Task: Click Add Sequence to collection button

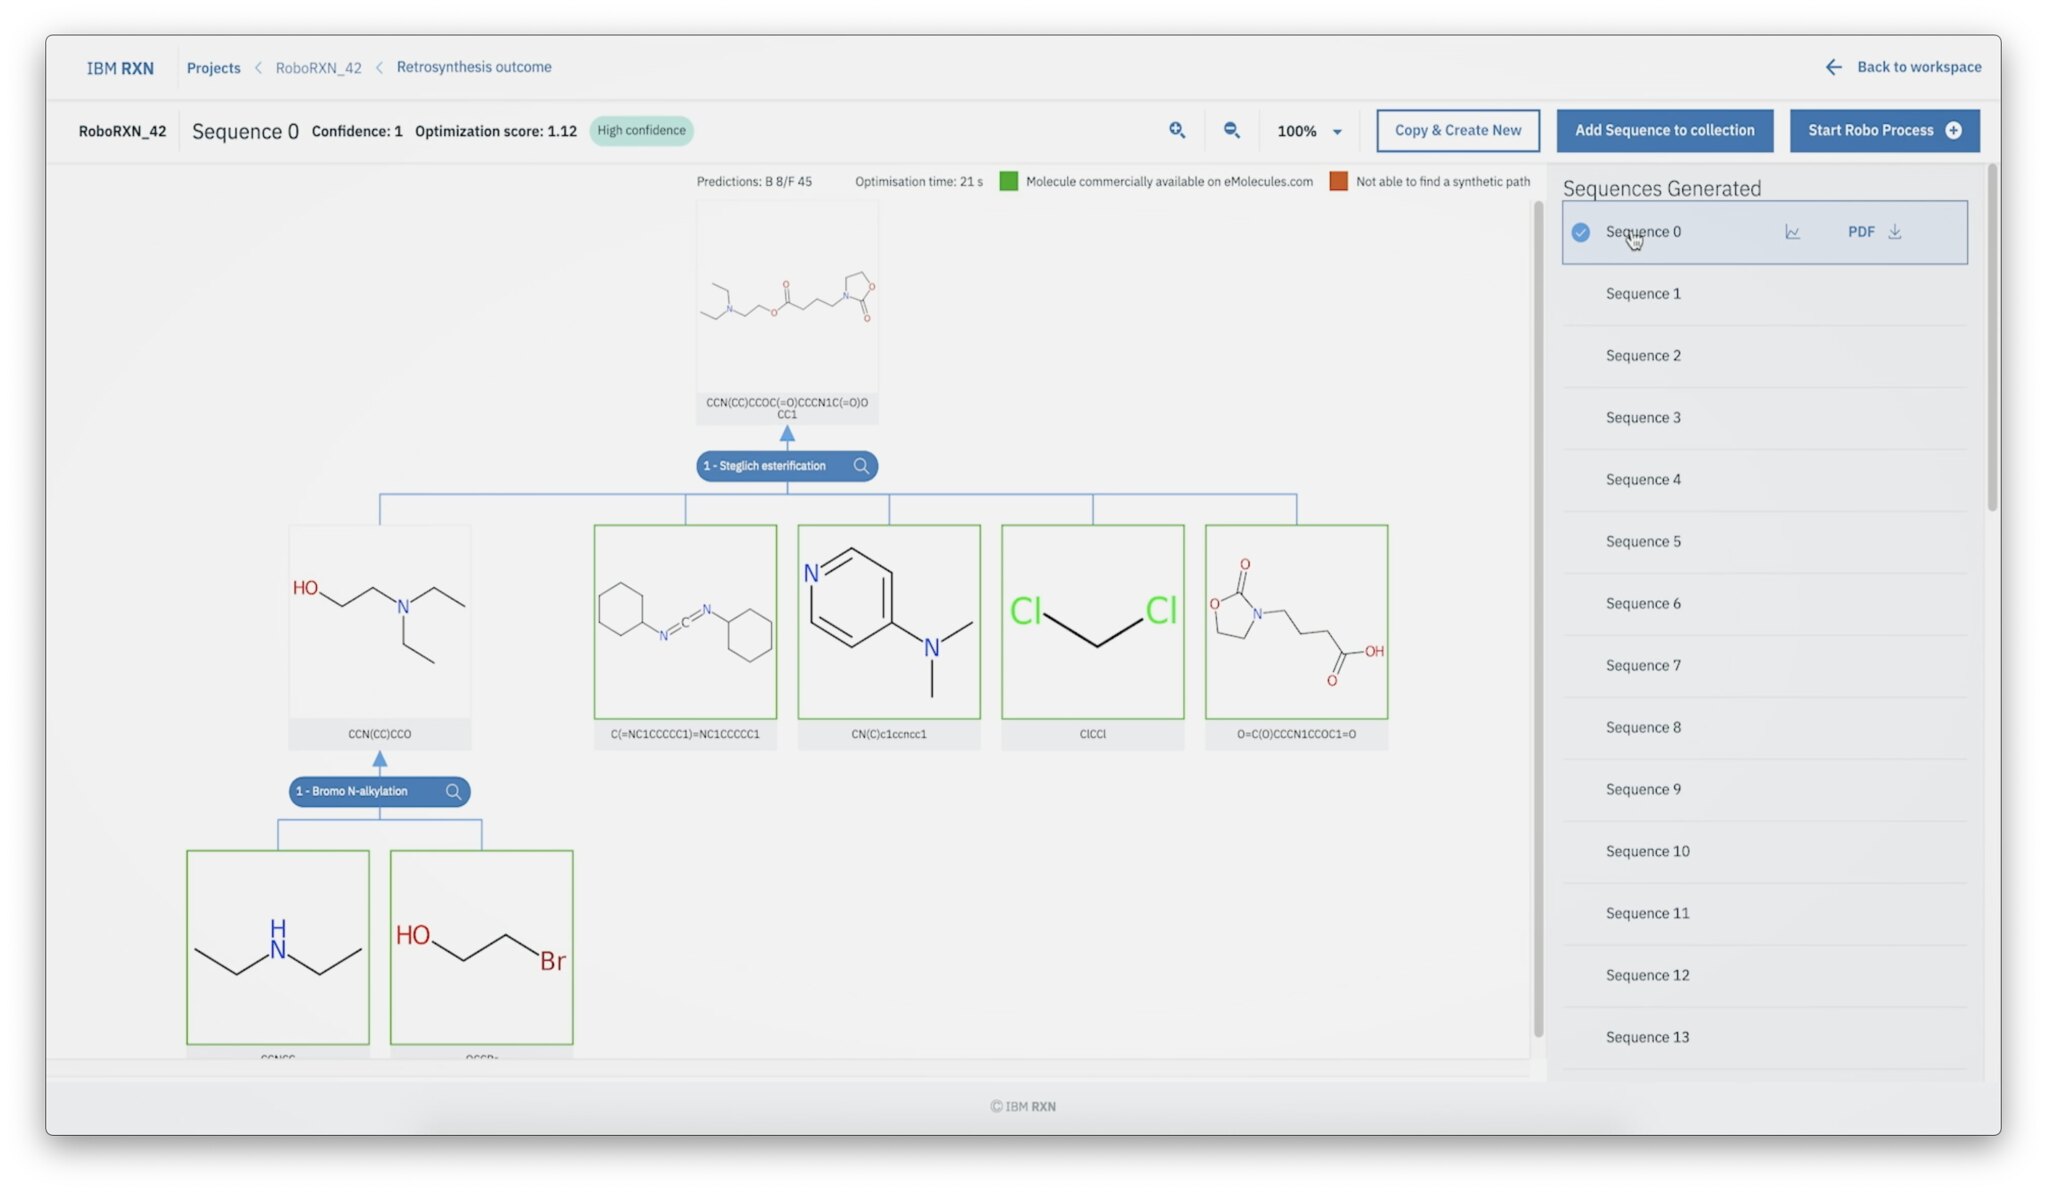Action: pos(1665,129)
